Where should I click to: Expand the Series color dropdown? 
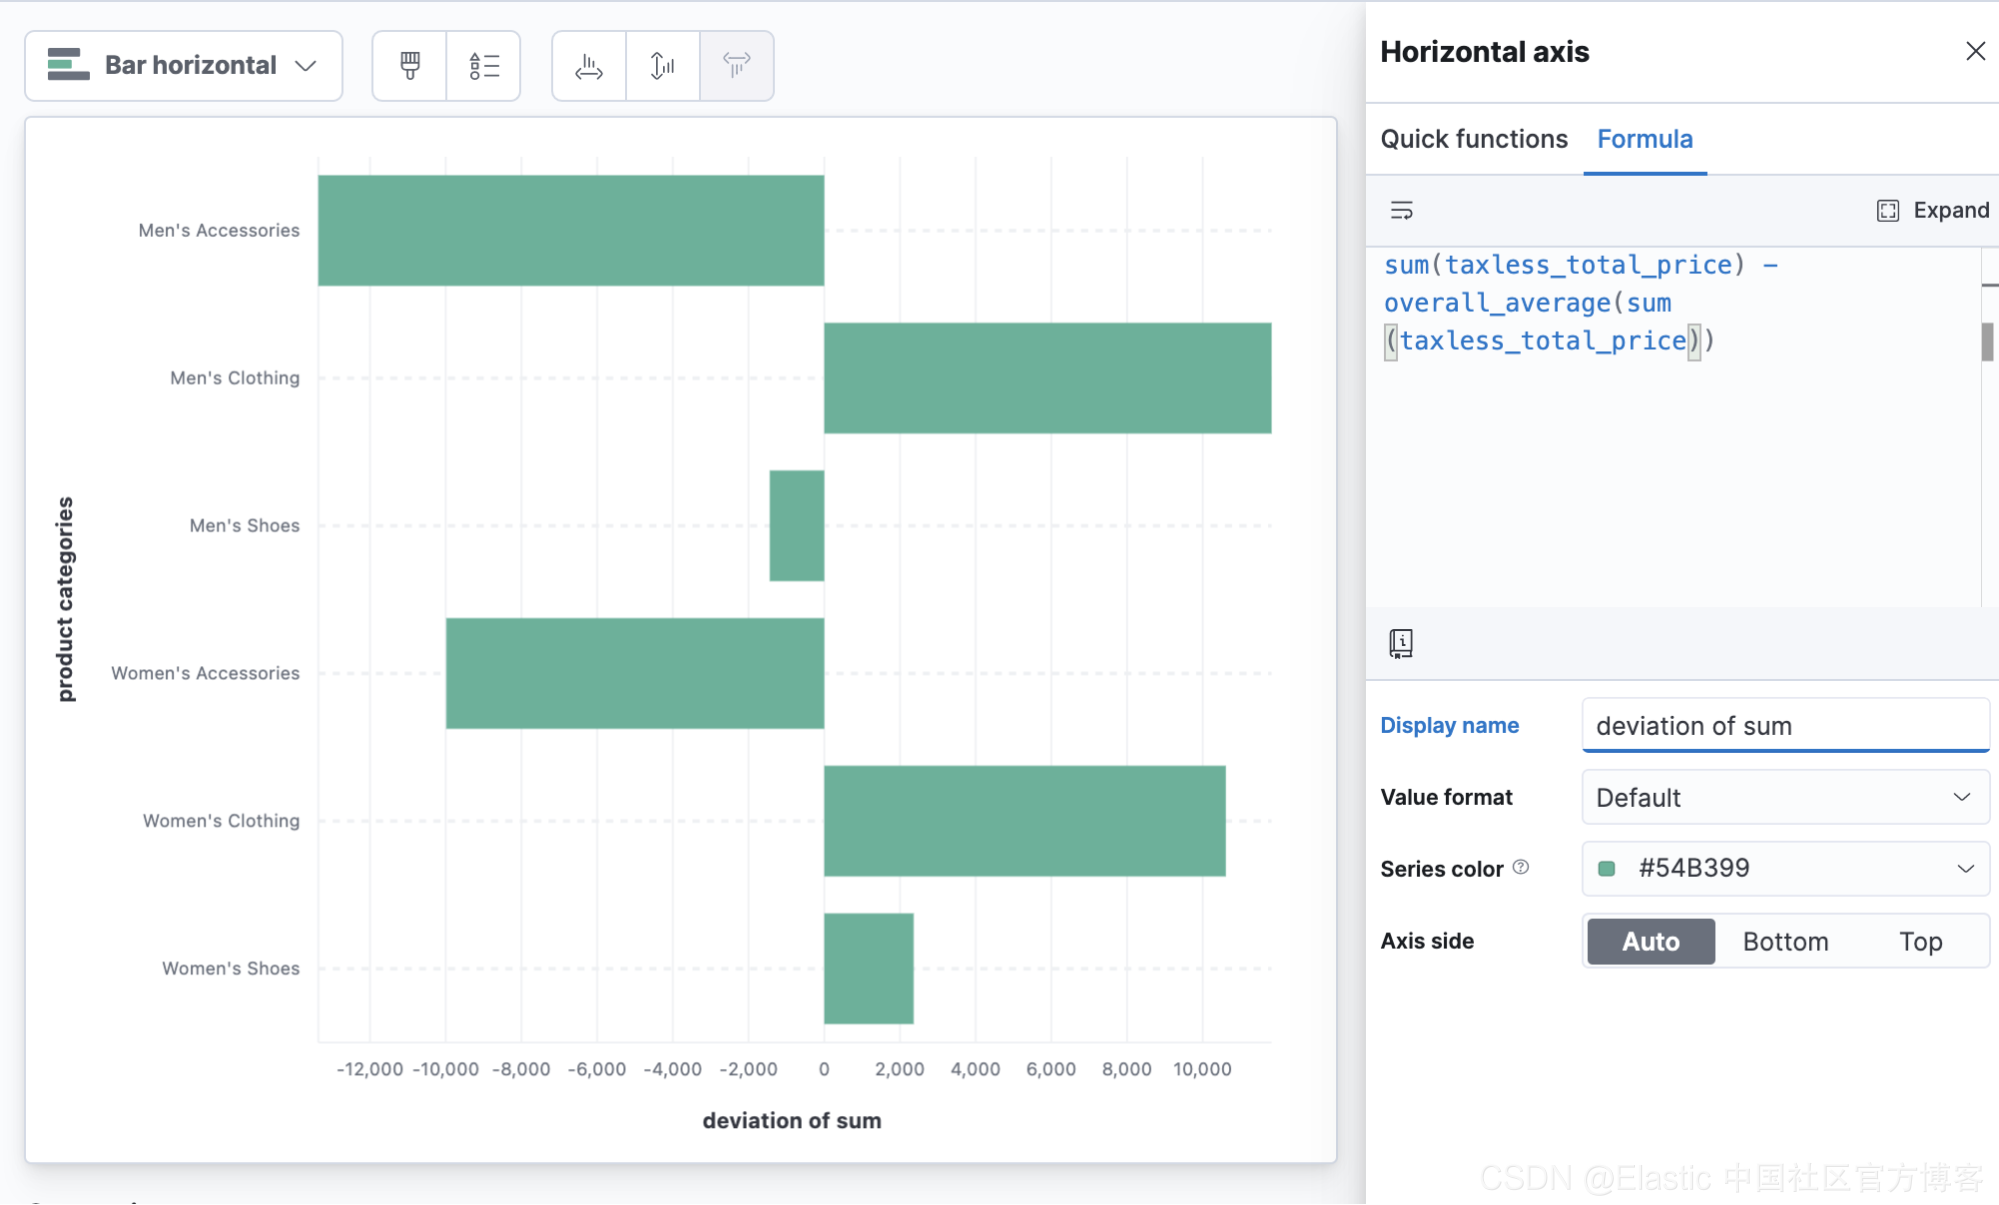pyautogui.click(x=1964, y=868)
